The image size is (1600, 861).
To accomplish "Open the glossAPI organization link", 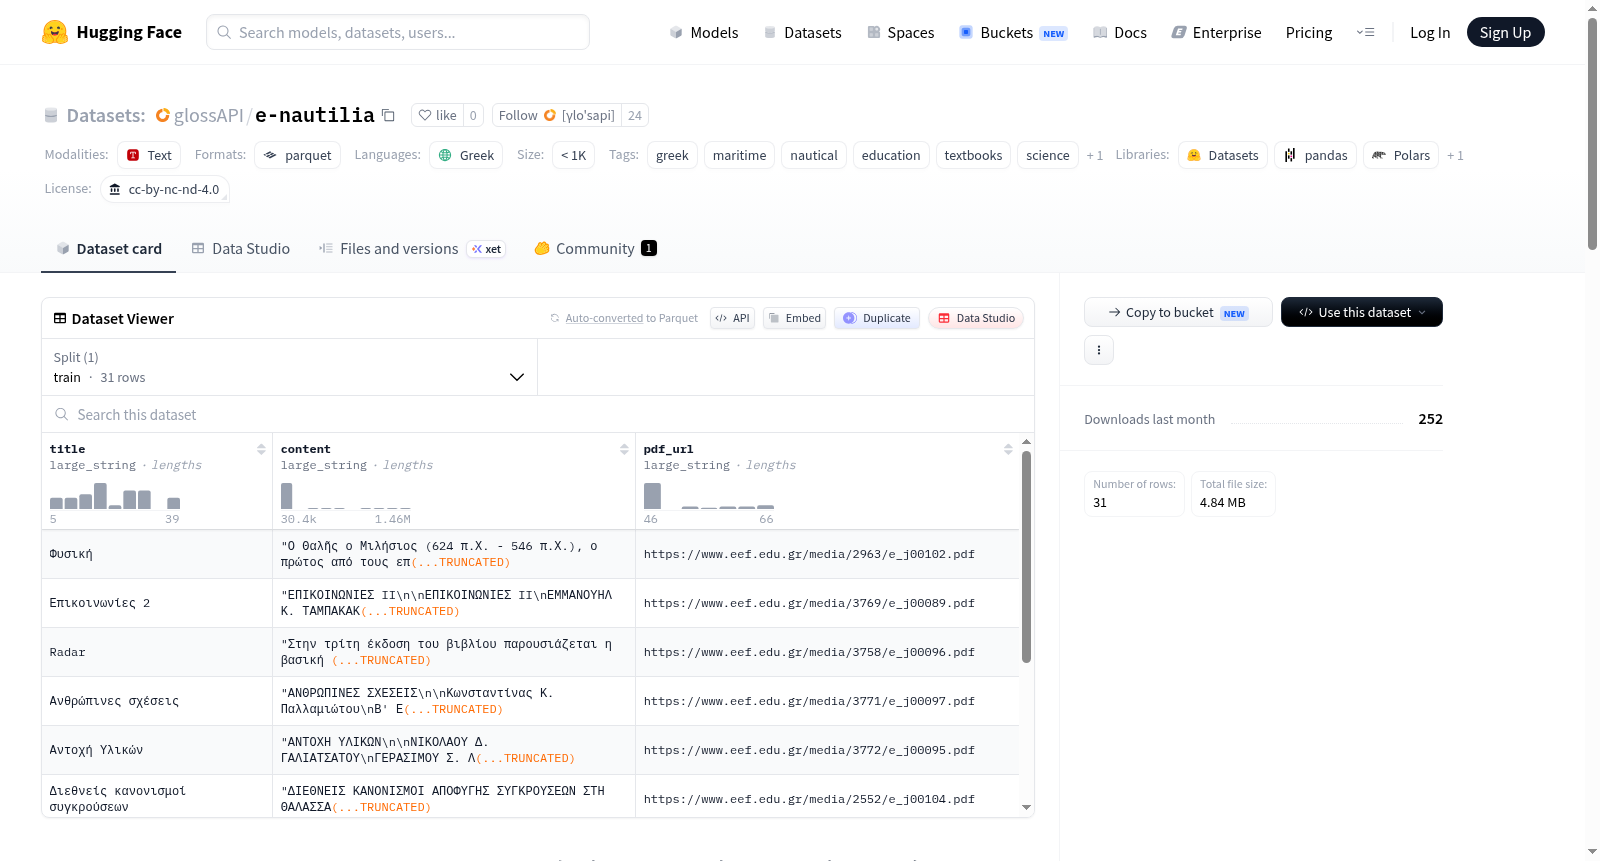I will [208, 116].
